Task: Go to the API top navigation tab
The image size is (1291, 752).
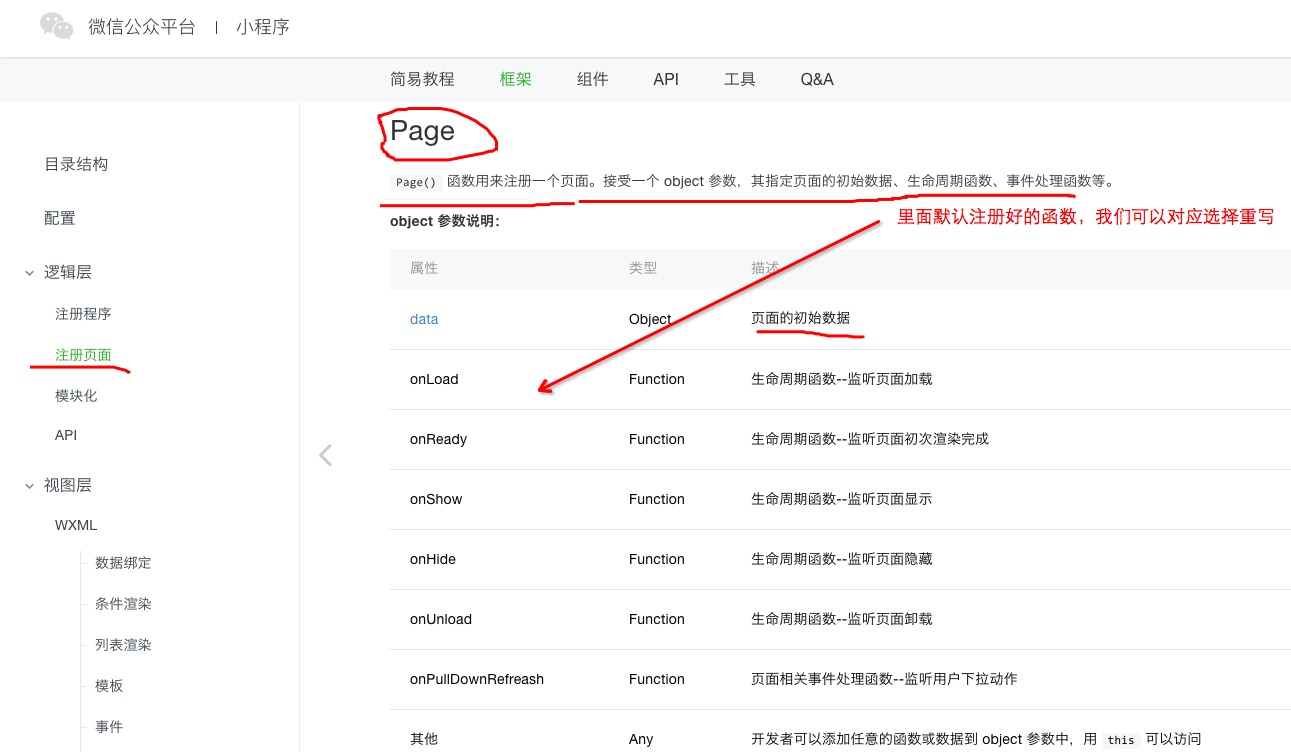Action: coord(666,79)
